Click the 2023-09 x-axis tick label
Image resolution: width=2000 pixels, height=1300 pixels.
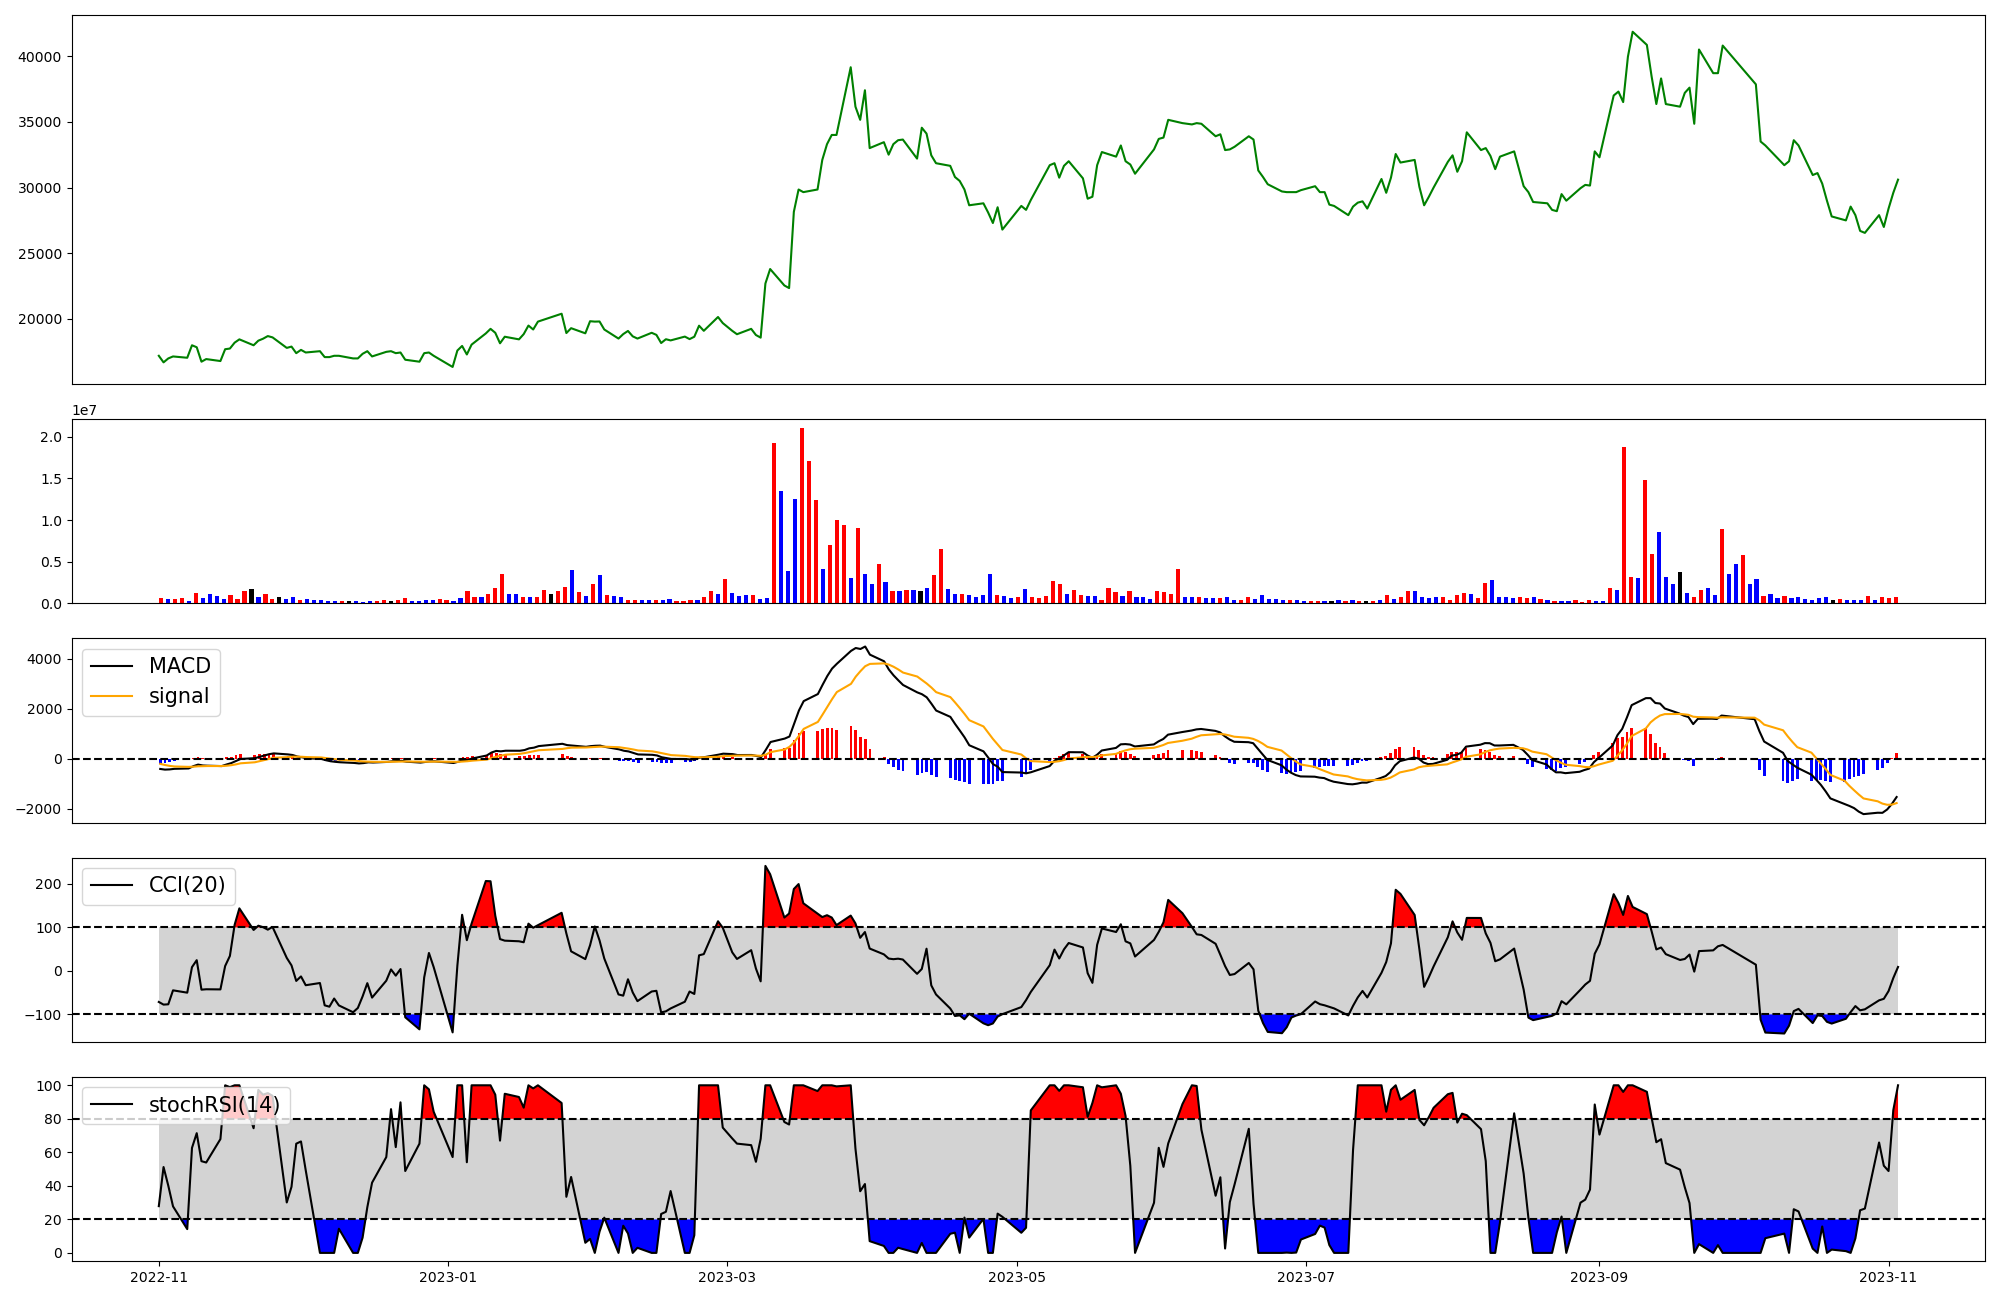[x=1599, y=1277]
